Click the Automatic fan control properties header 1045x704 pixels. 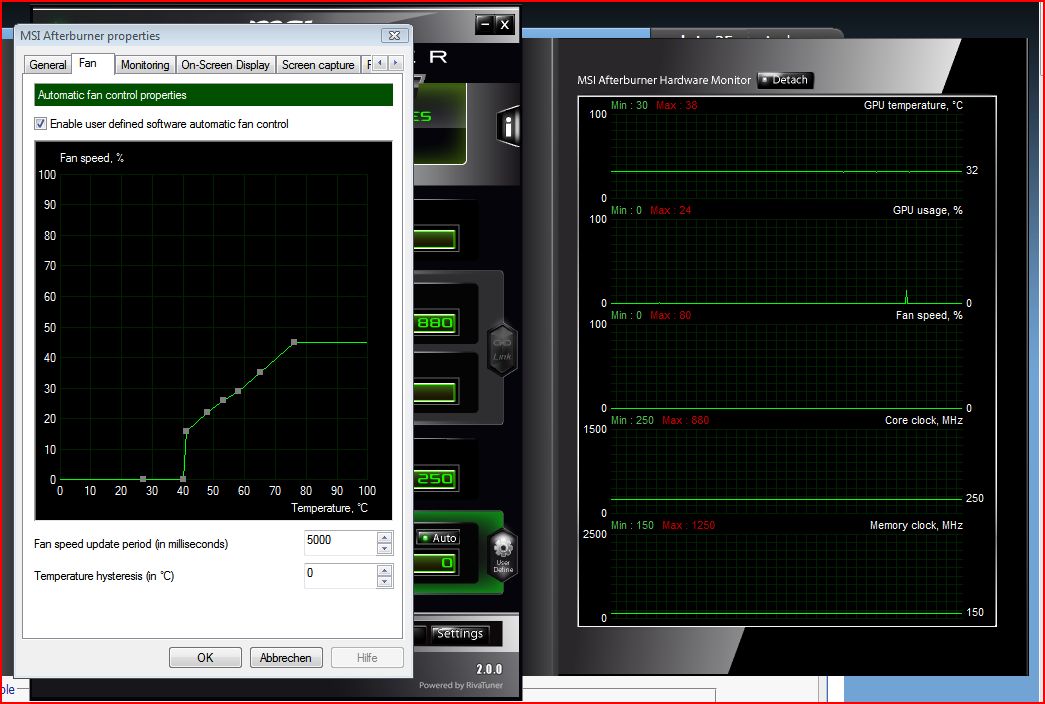pos(213,95)
